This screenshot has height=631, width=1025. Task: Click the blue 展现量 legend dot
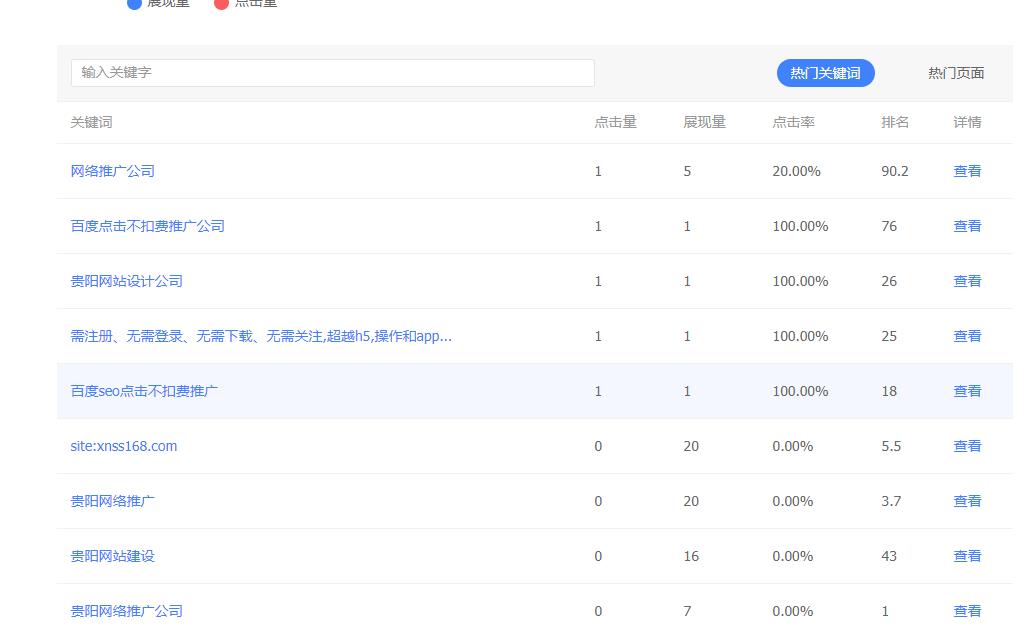135,4
